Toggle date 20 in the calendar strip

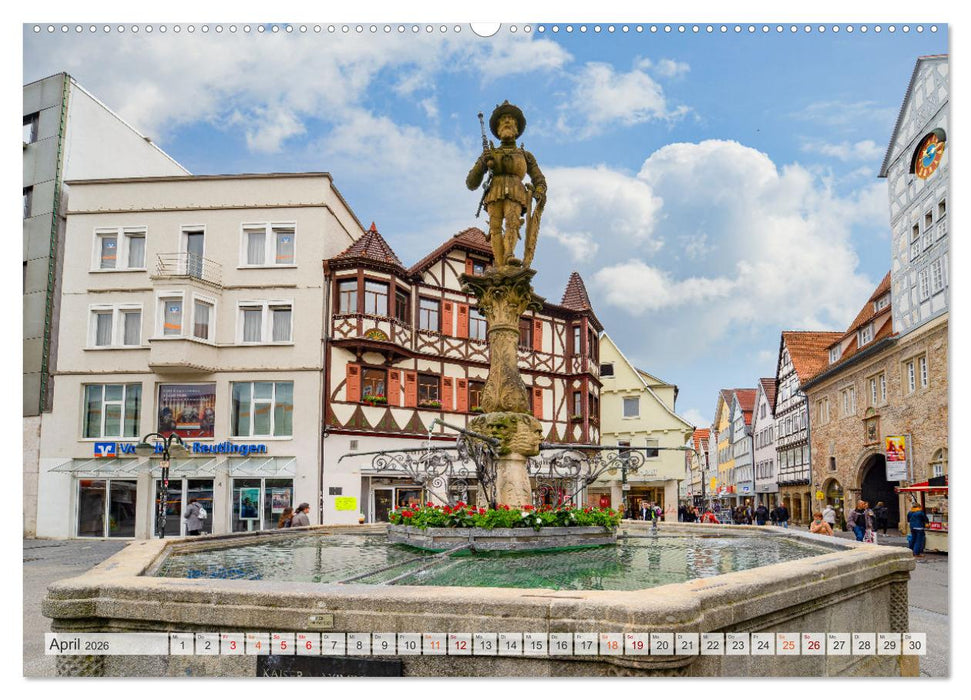[x=661, y=647]
